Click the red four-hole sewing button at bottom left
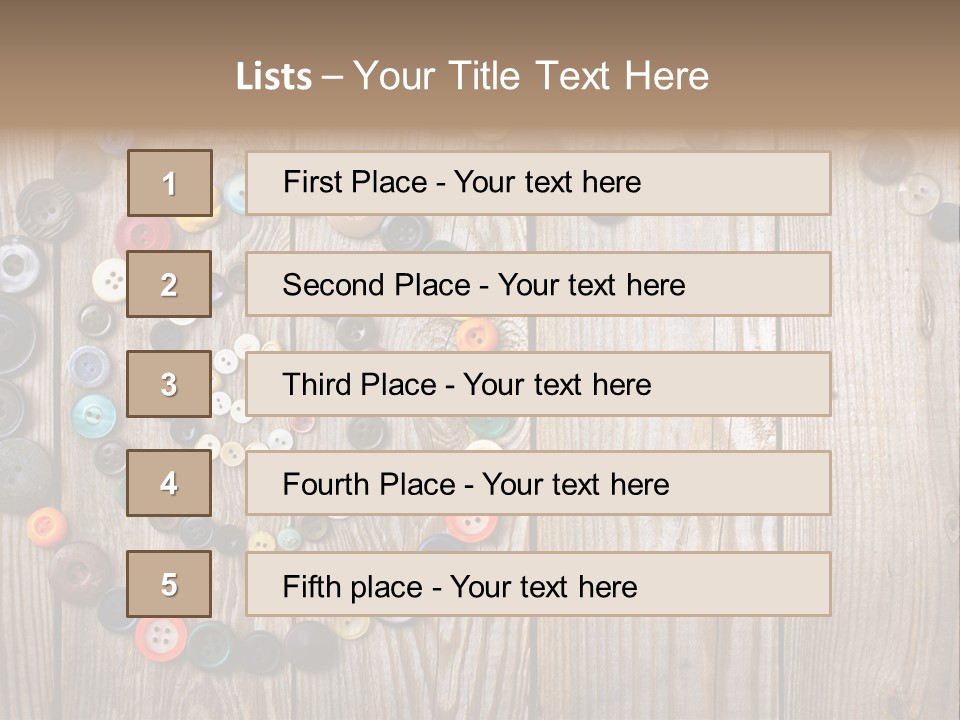The image size is (960, 720). (x=160, y=636)
